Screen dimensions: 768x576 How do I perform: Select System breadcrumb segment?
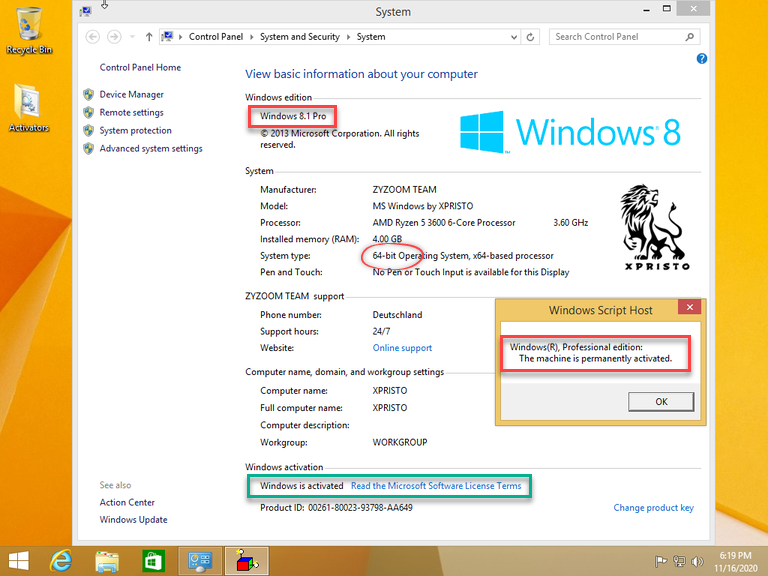click(x=371, y=37)
